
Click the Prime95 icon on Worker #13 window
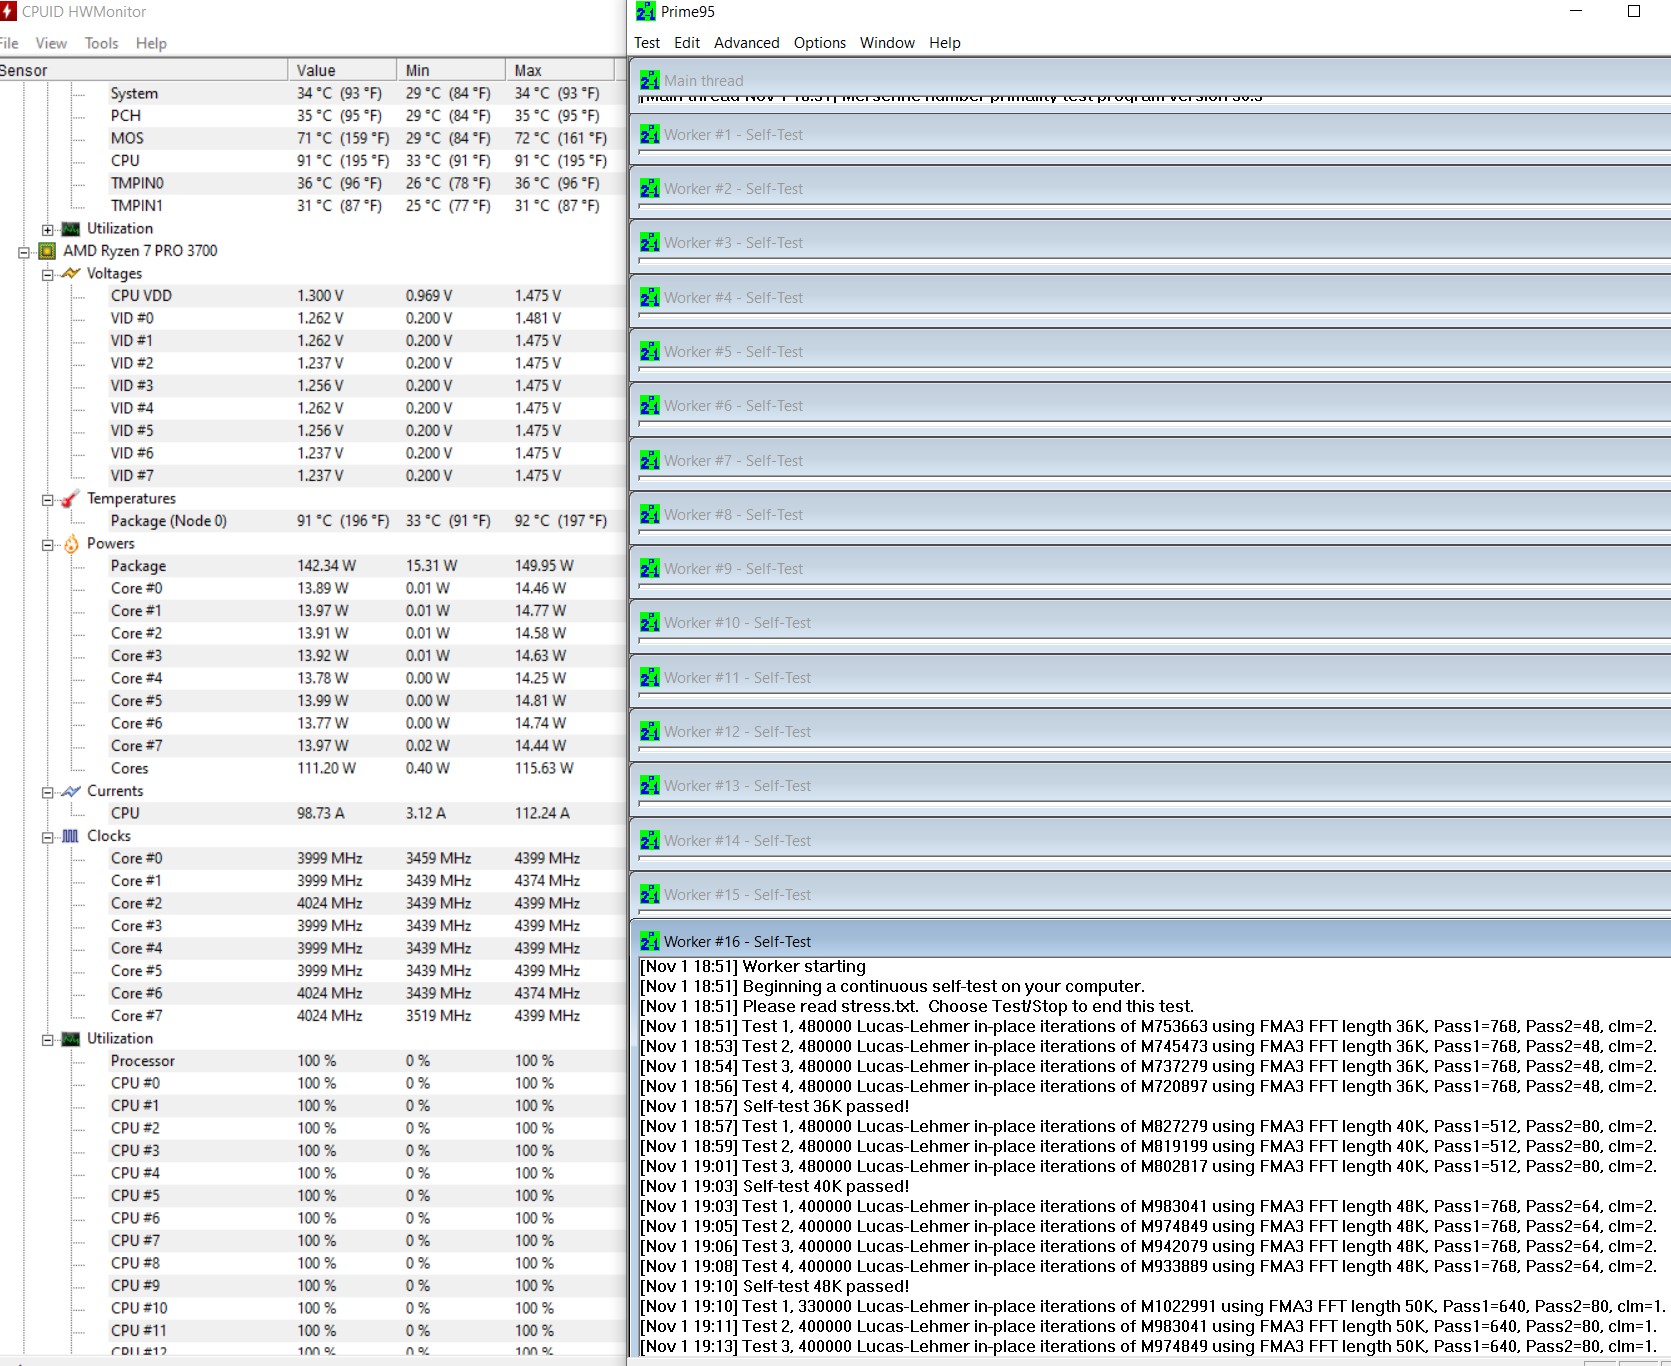[650, 785]
